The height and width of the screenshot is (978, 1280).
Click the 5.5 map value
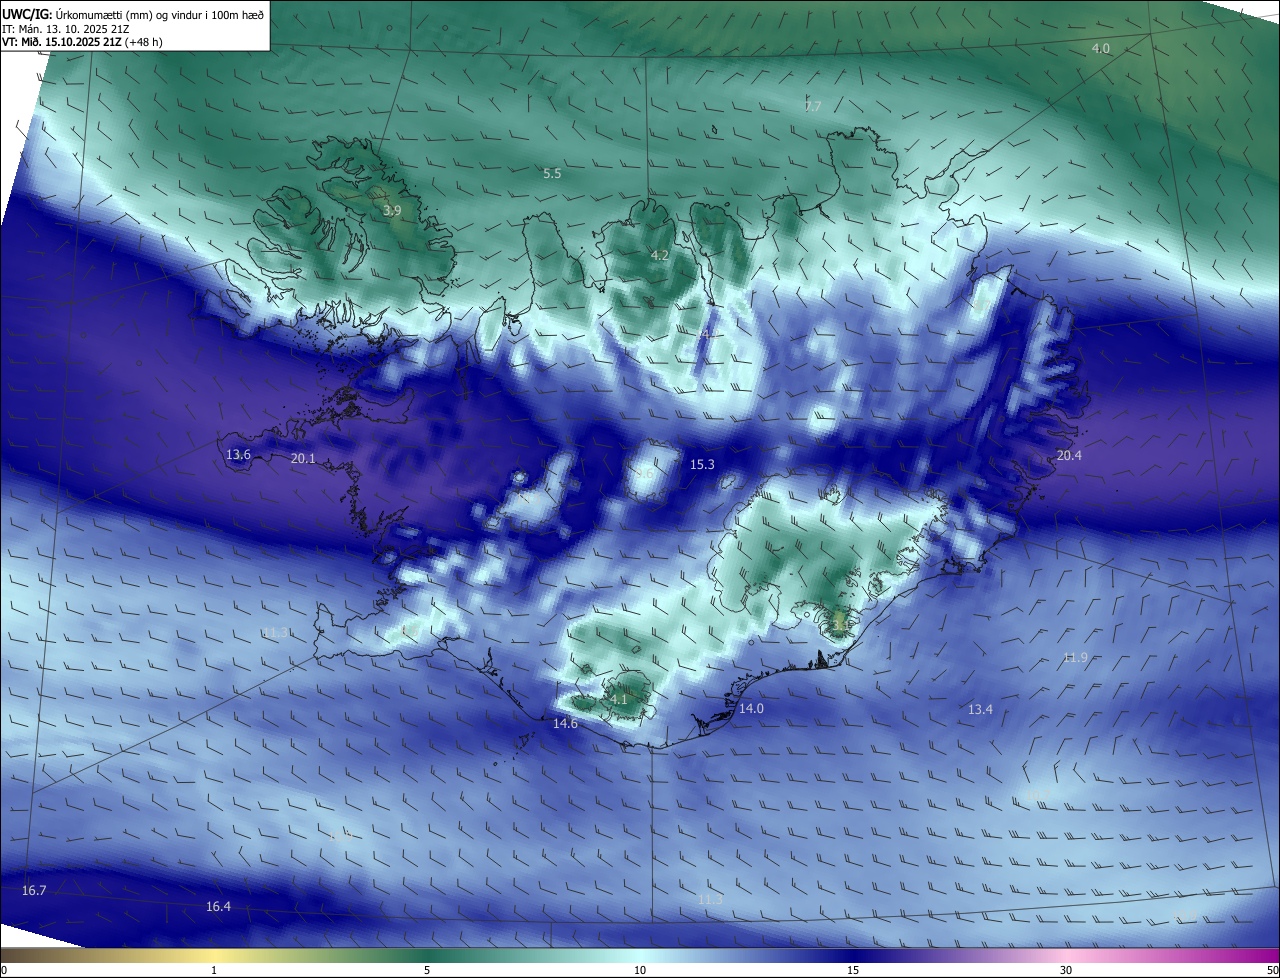552,173
